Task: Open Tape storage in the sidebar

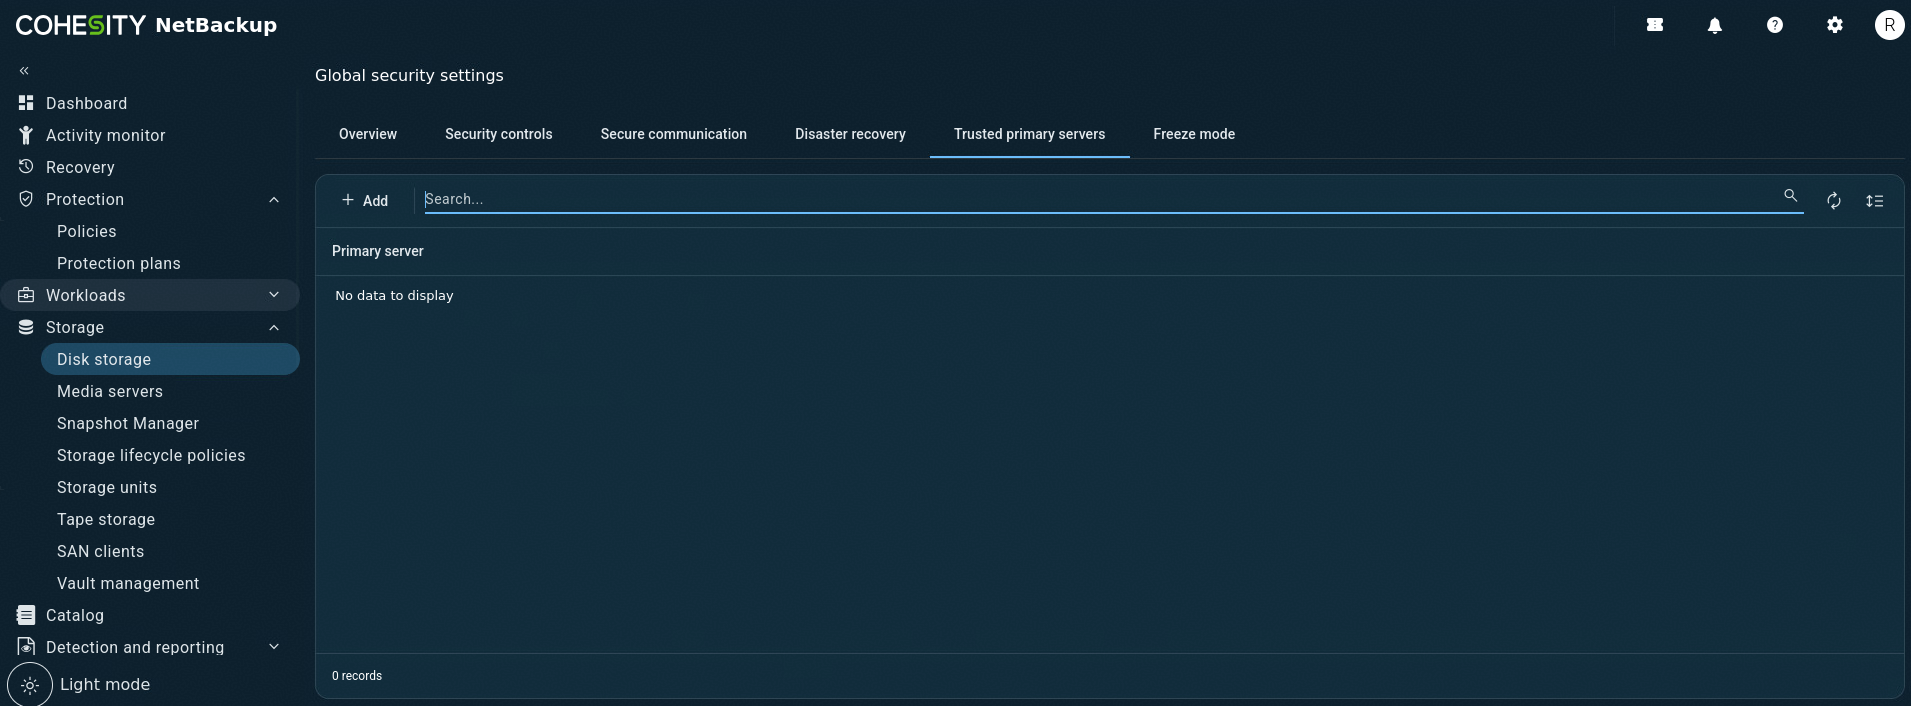Action: 106,519
